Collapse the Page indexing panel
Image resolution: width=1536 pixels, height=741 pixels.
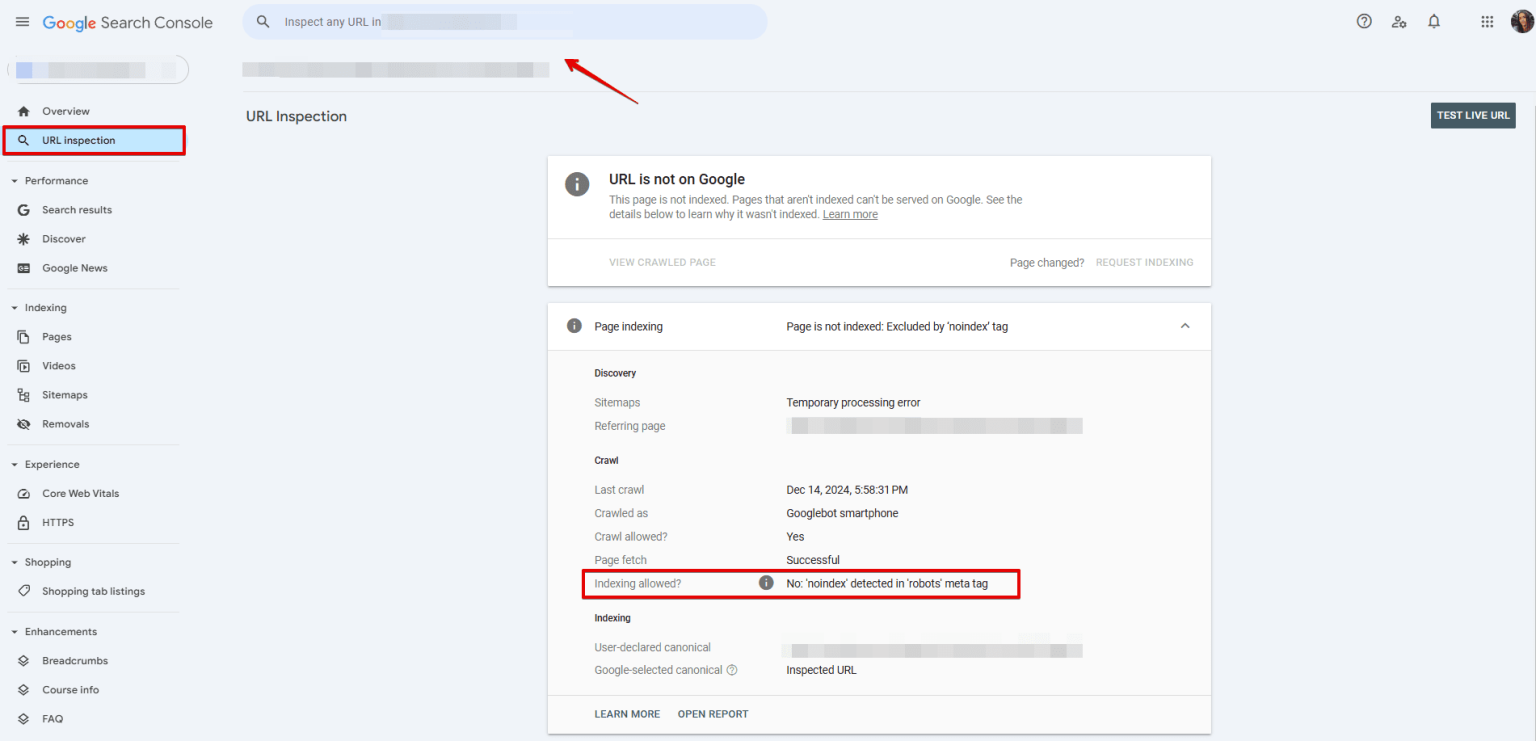click(1185, 326)
